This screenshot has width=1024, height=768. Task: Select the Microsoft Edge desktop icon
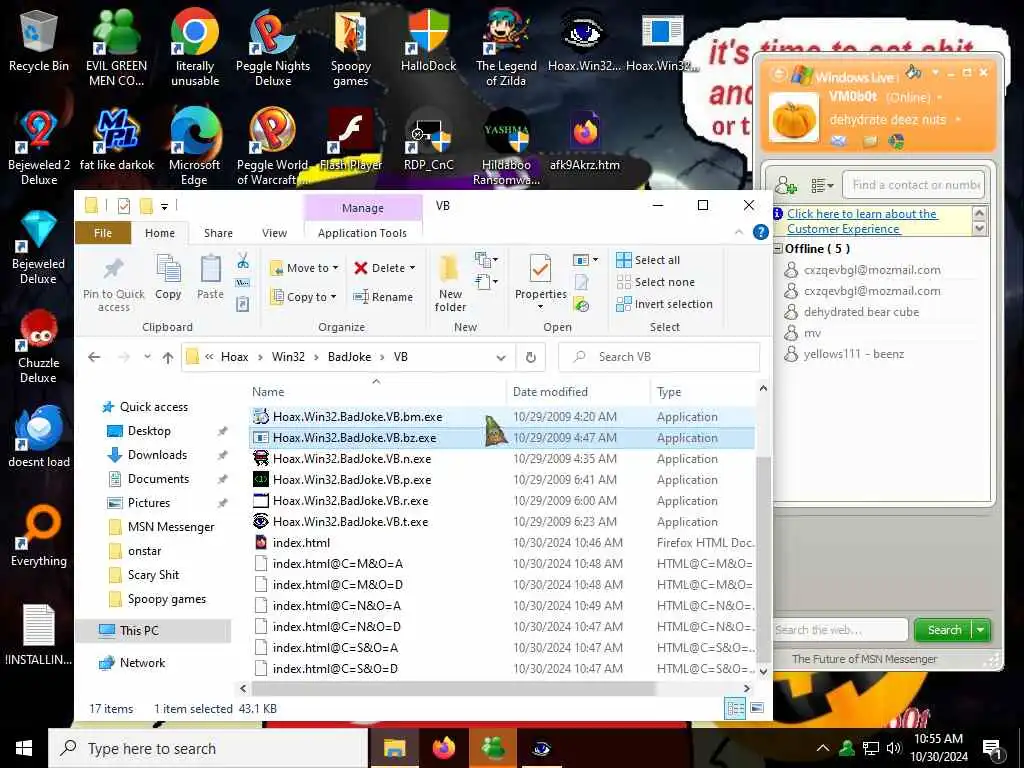[x=195, y=148]
